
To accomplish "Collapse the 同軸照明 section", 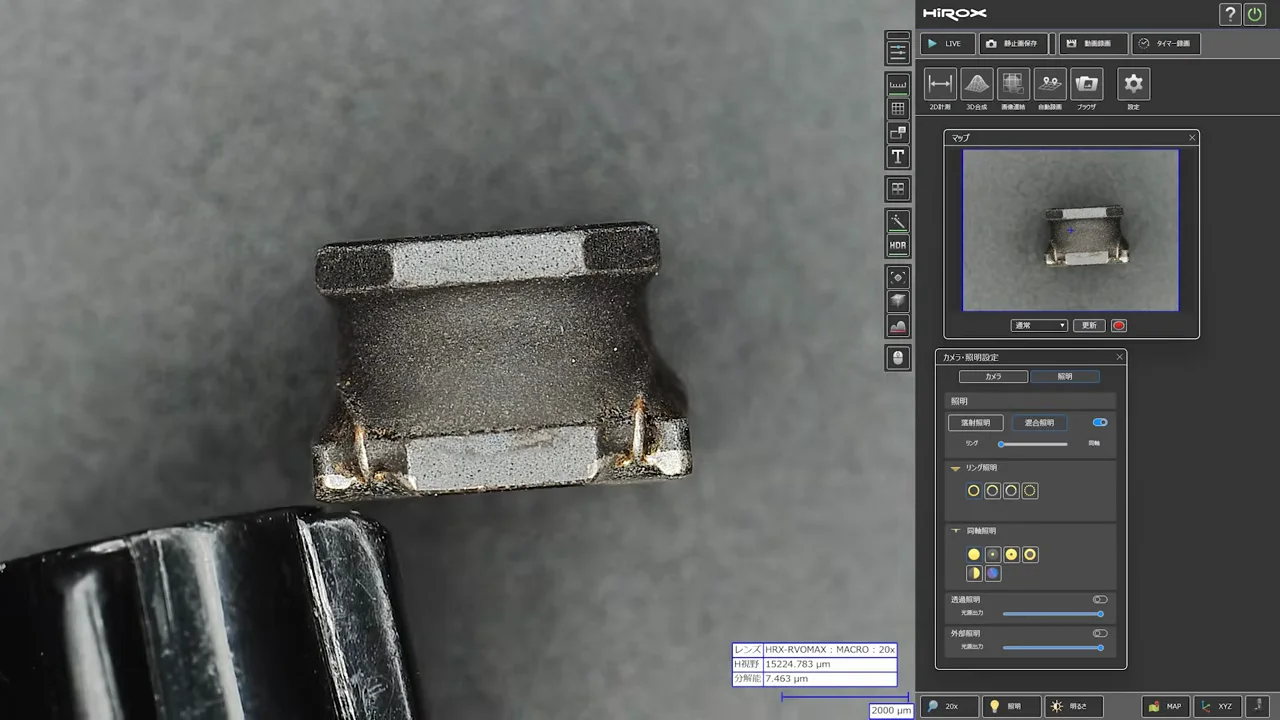I will pos(955,531).
